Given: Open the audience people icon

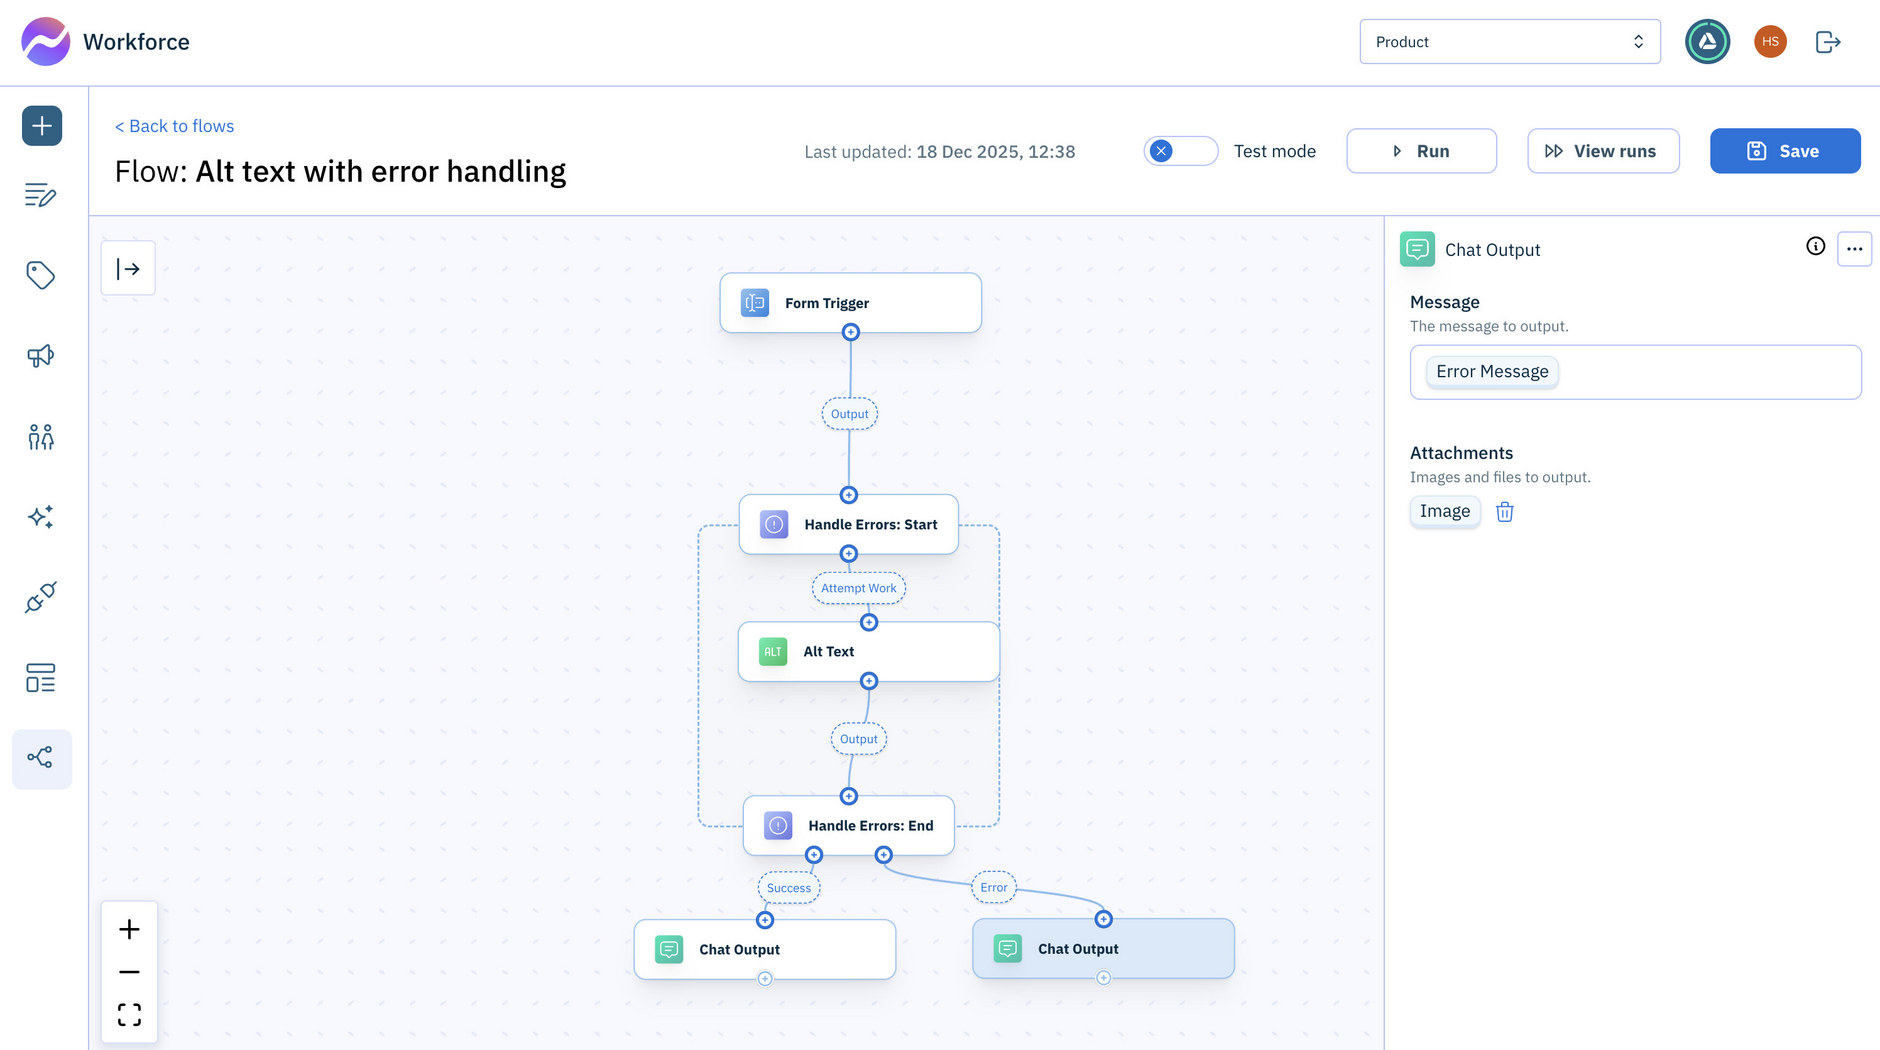Looking at the screenshot, I should [41, 436].
